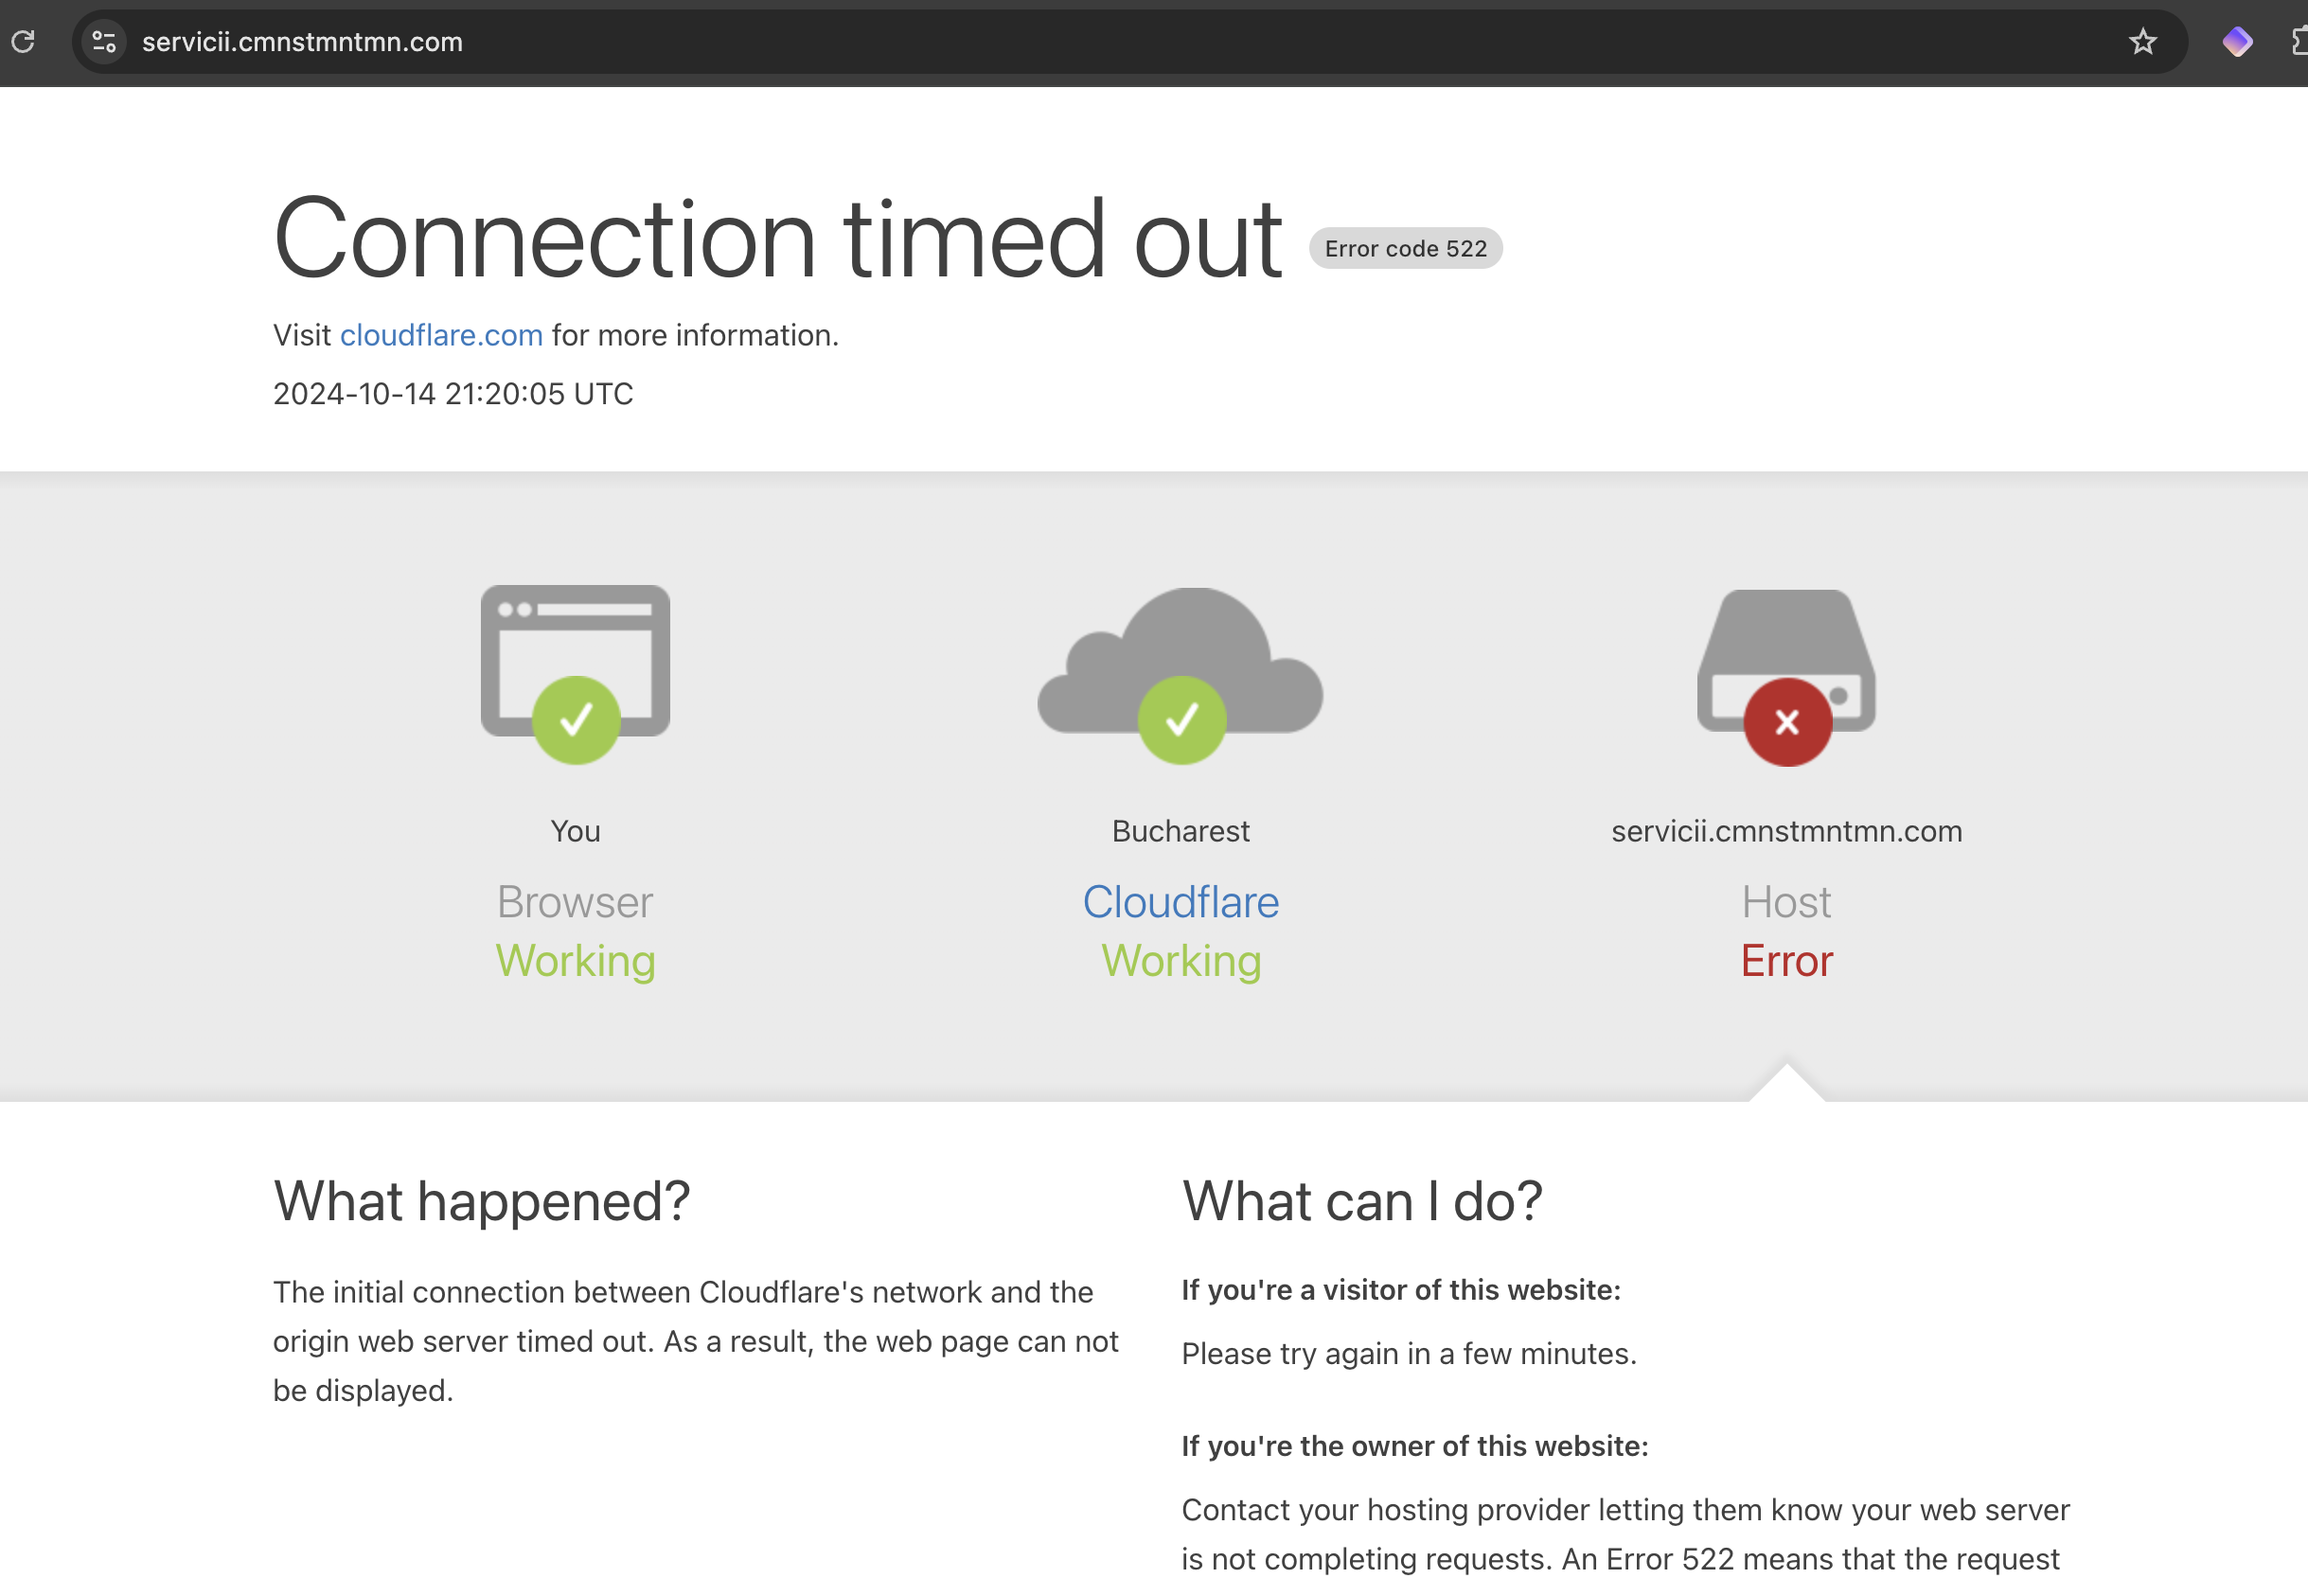Image resolution: width=2308 pixels, height=1596 pixels.
Task: Click the red 'Error' status under Host
Action: coord(1786,960)
